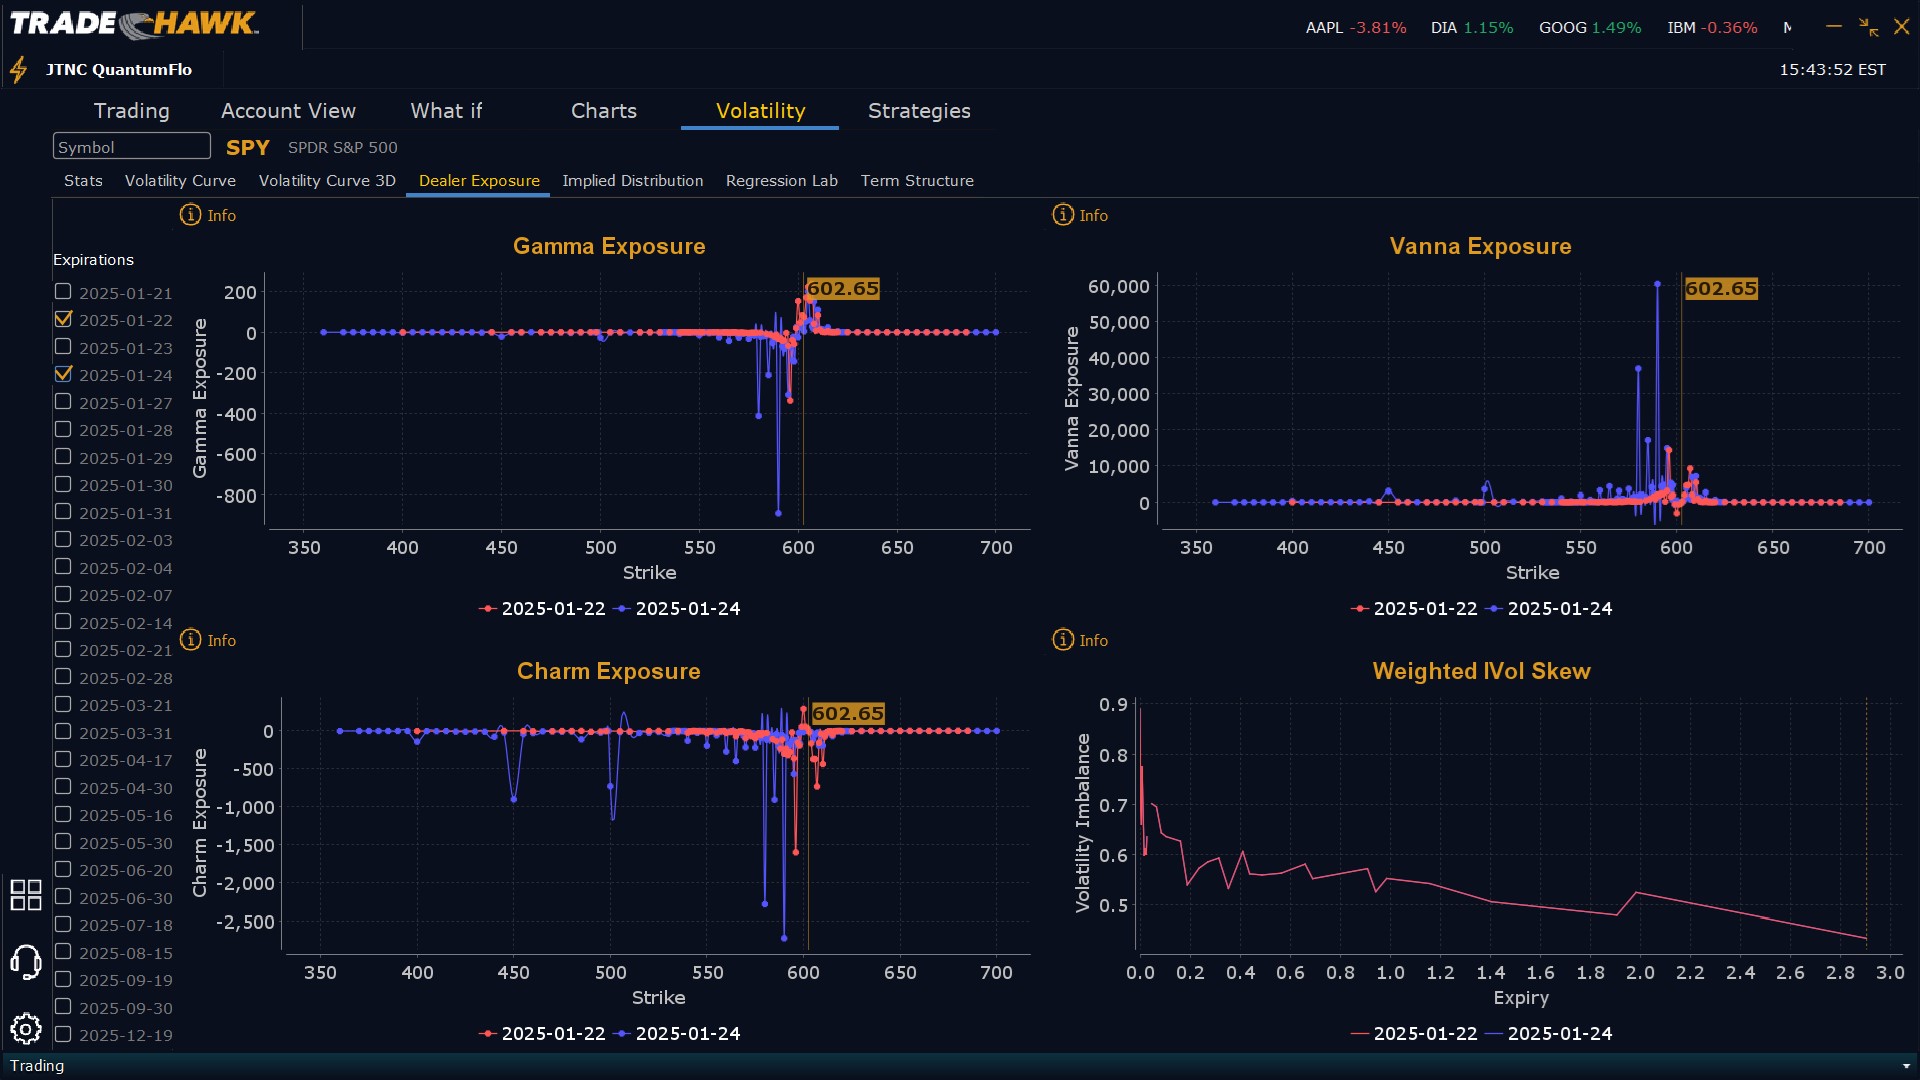
Task: Switch to the Charts tab
Action: (603, 111)
